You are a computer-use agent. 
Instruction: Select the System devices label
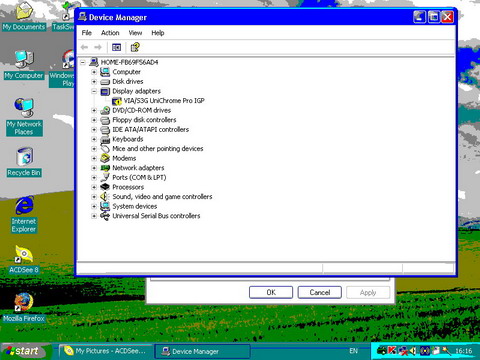point(135,206)
